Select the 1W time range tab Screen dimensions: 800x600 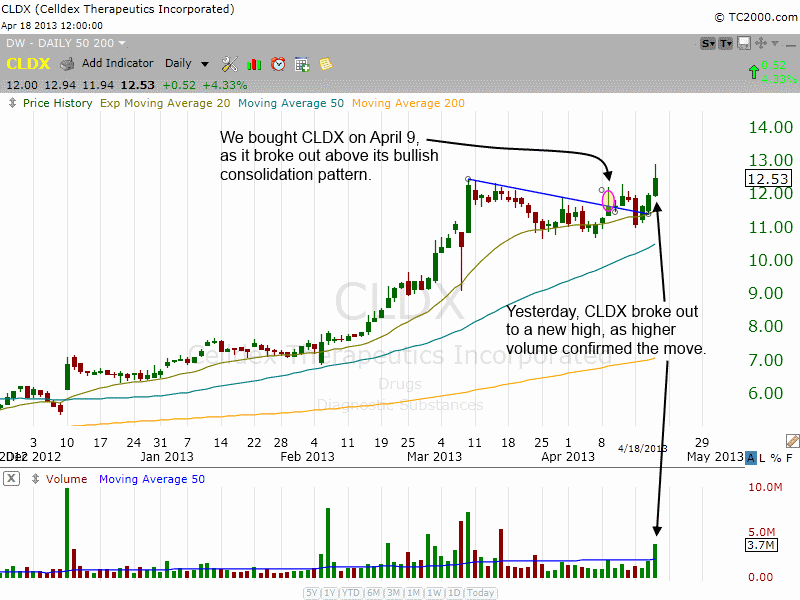click(x=434, y=592)
